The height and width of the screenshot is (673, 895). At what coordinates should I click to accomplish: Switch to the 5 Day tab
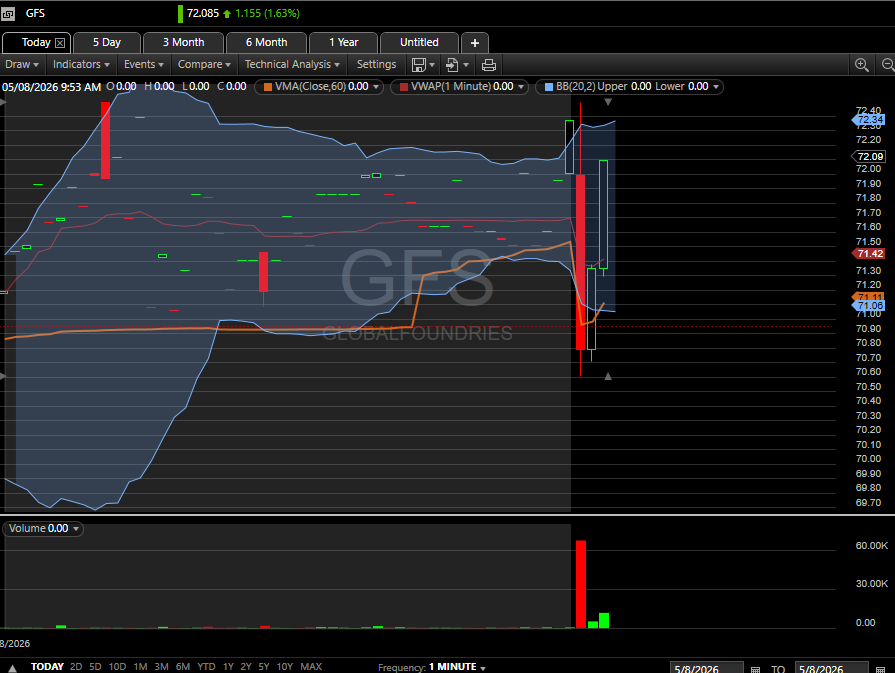coord(107,42)
